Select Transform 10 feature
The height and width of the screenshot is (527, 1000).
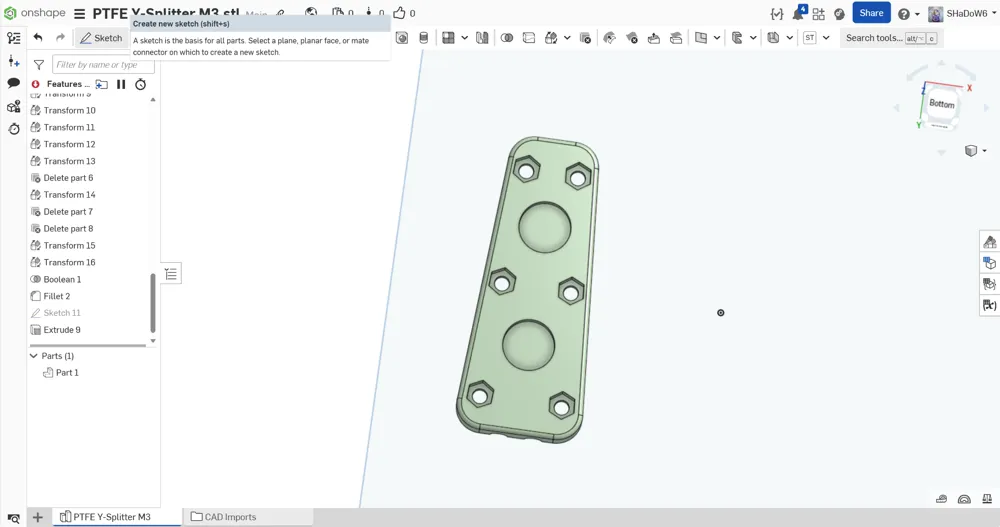(70, 110)
